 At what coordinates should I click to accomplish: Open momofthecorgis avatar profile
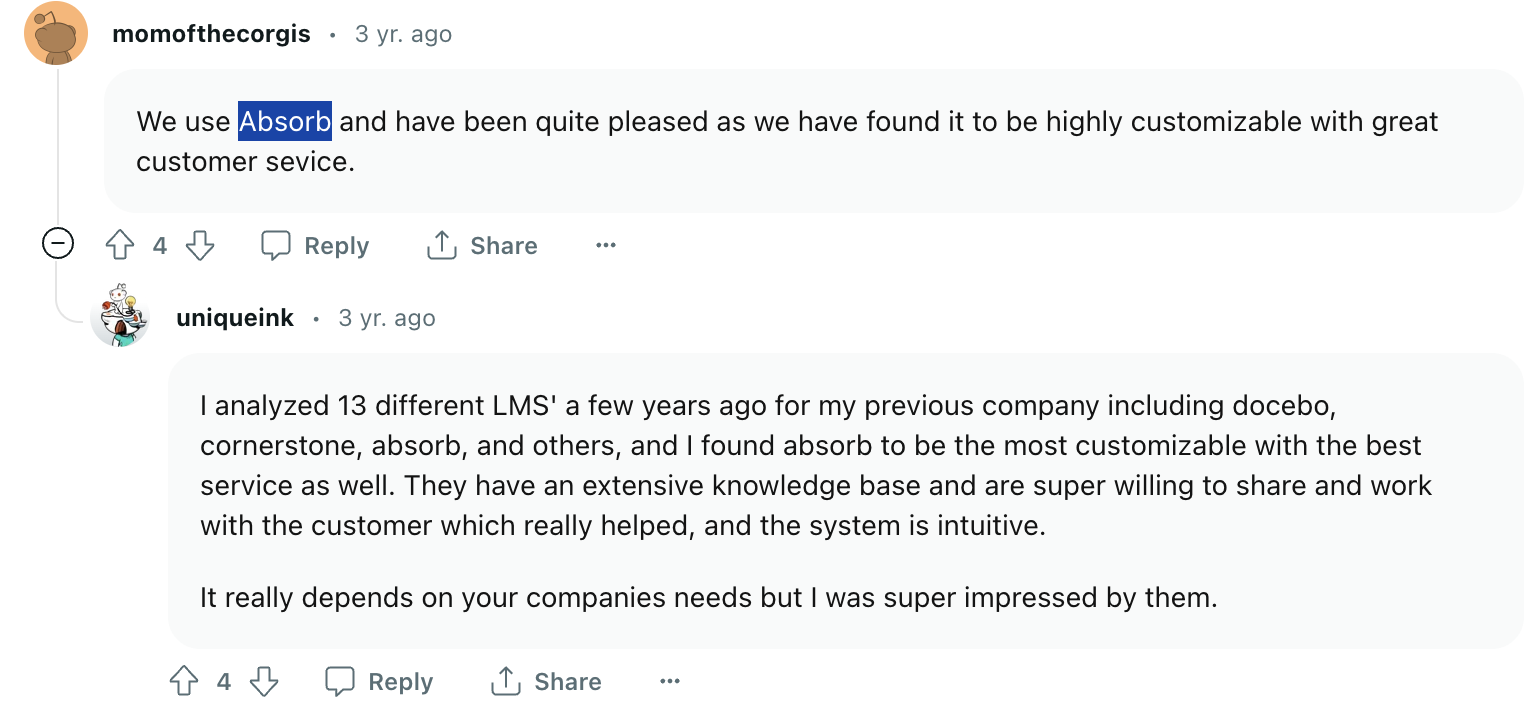coord(55,34)
